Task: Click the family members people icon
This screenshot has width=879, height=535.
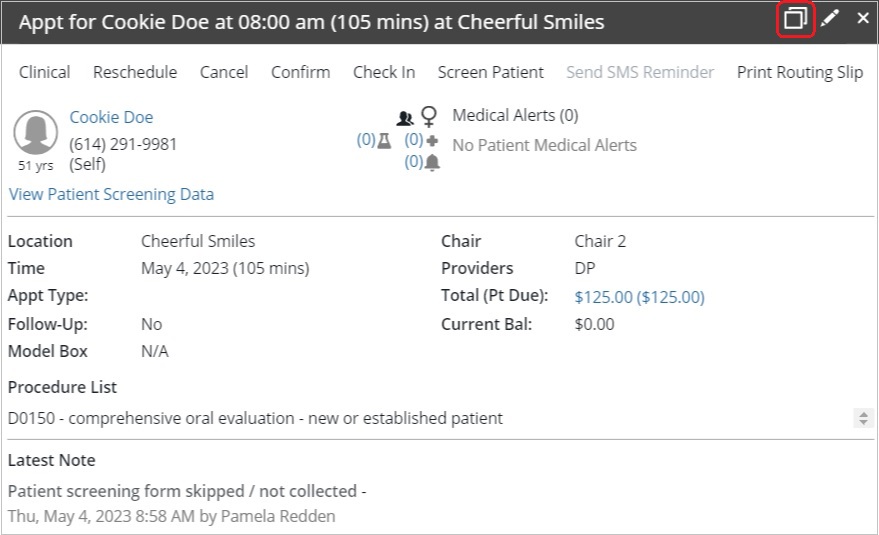Action: coord(405,118)
